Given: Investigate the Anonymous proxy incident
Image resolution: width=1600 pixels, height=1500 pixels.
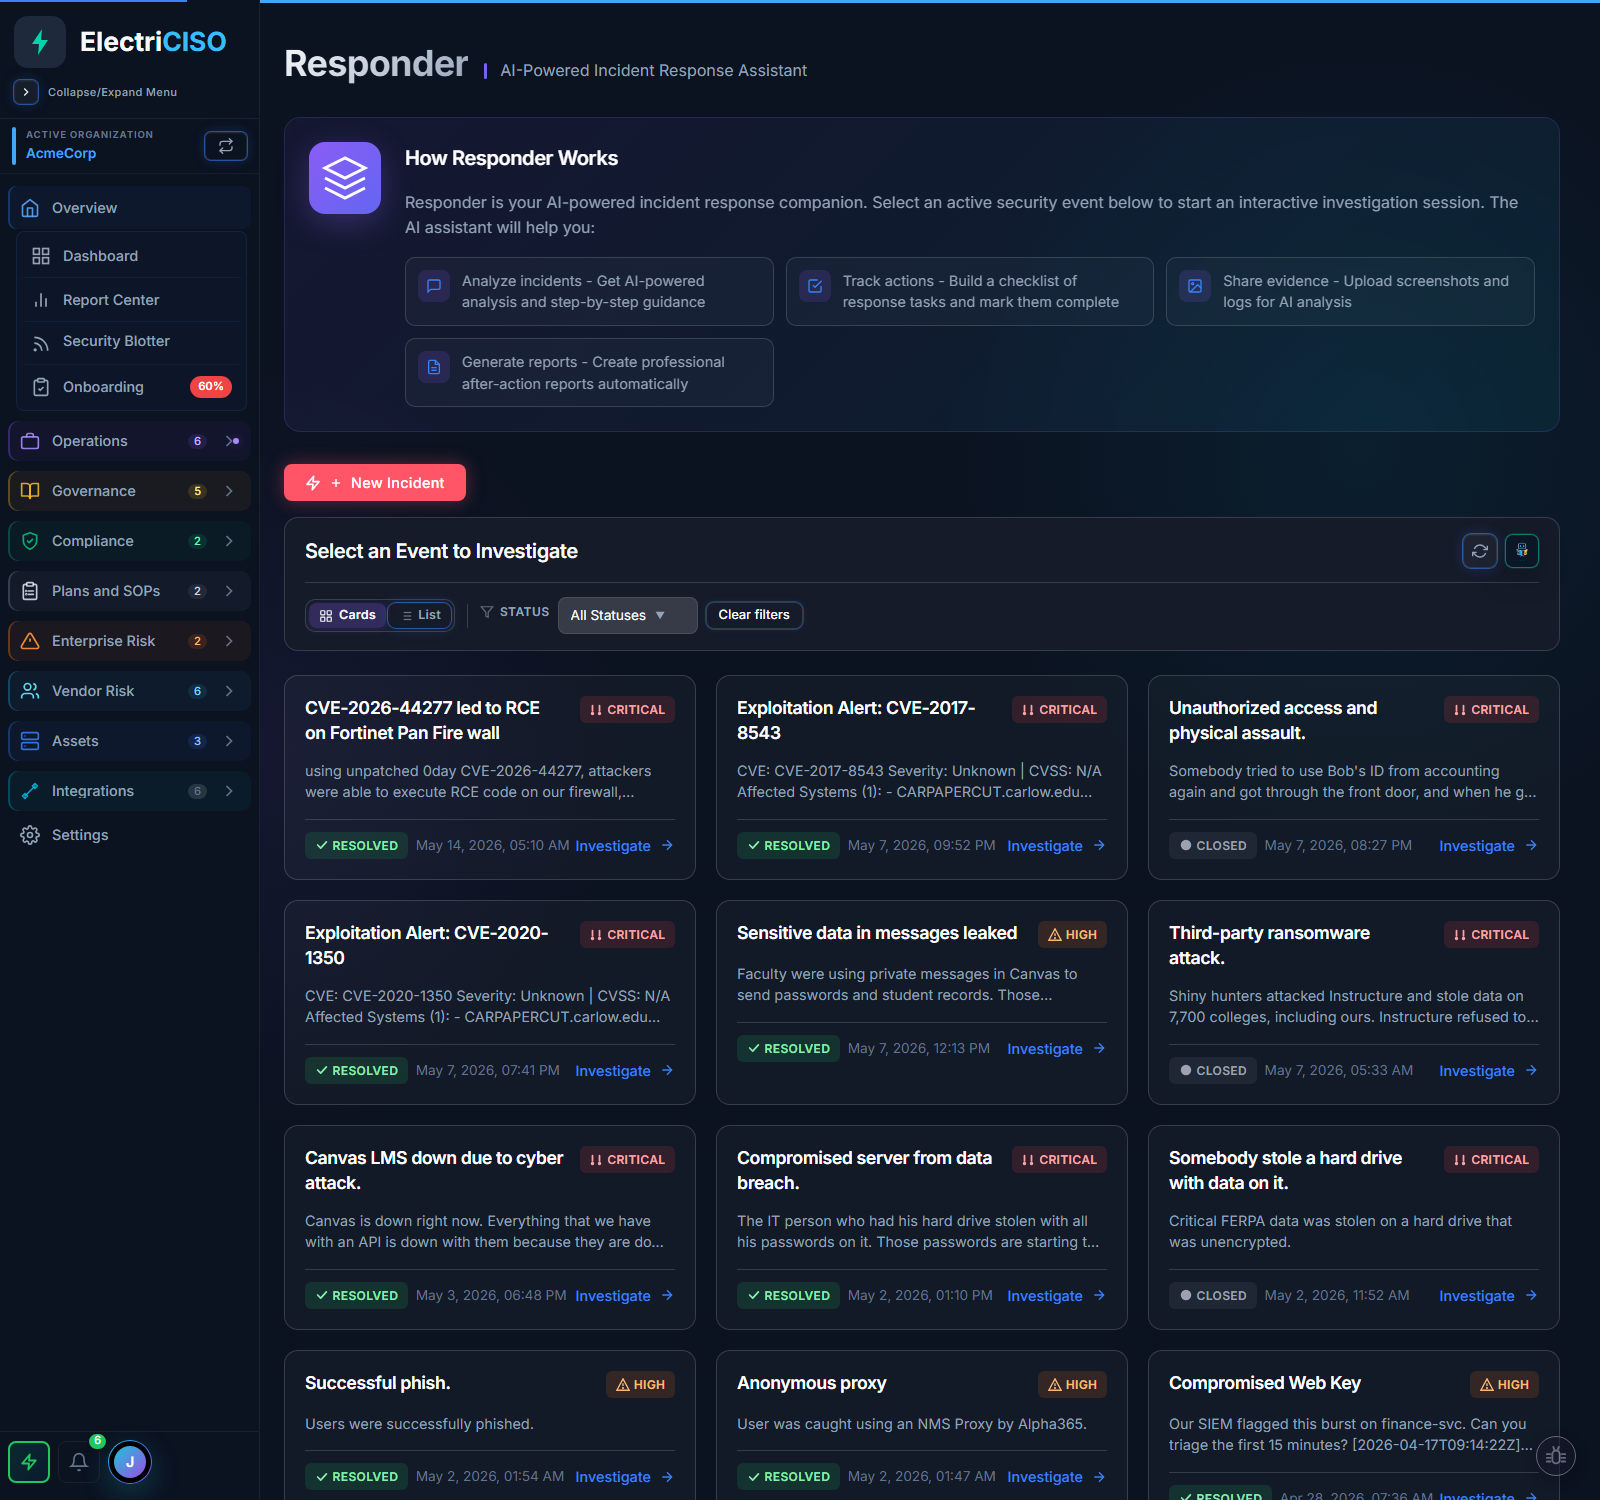Looking at the screenshot, I should [x=1056, y=1477].
